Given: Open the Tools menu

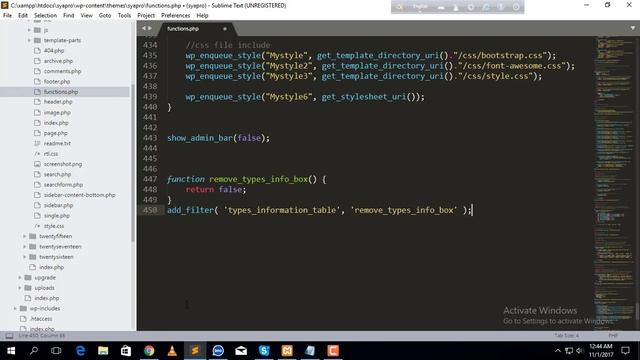Looking at the screenshot, I should click(x=124, y=16).
